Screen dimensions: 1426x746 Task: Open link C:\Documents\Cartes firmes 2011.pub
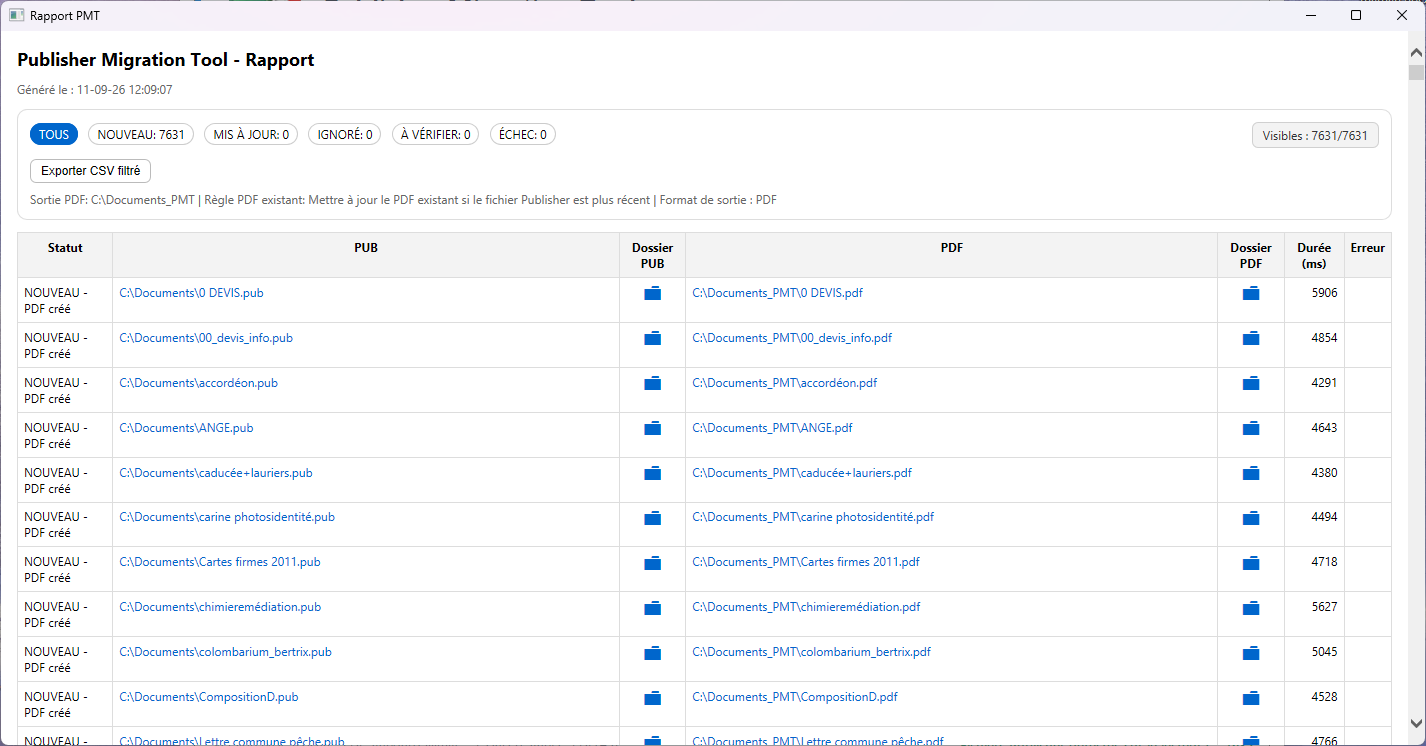220,562
